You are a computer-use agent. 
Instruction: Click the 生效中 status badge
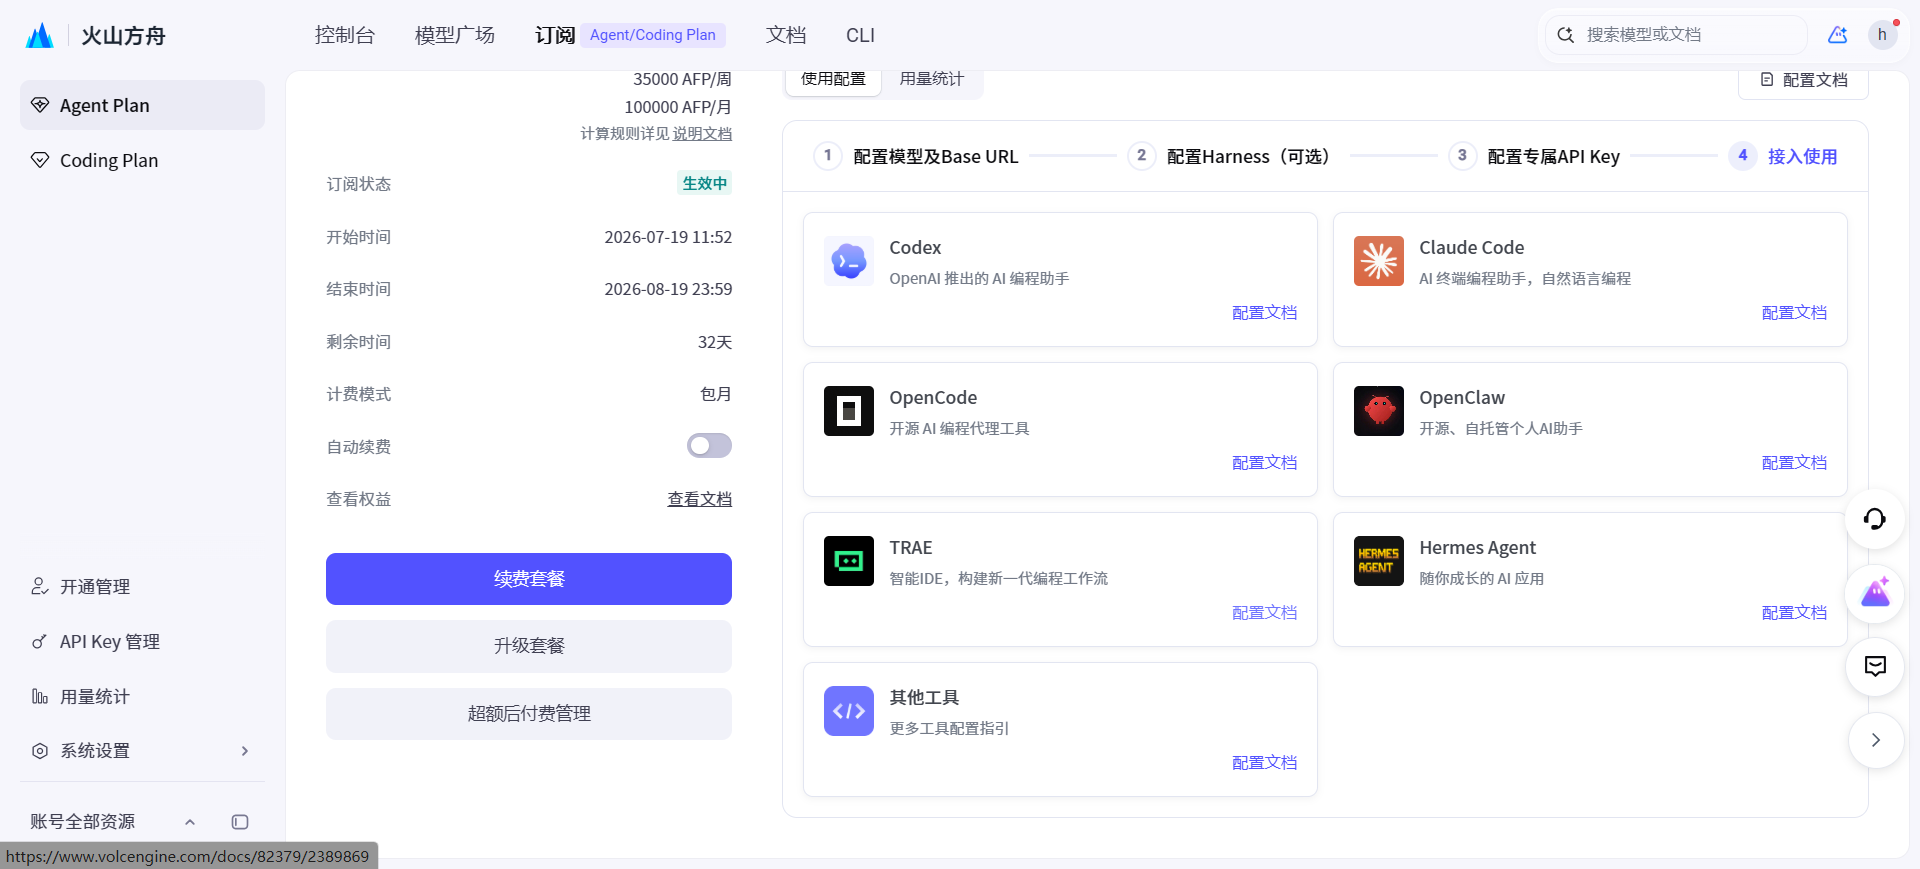tap(705, 183)
